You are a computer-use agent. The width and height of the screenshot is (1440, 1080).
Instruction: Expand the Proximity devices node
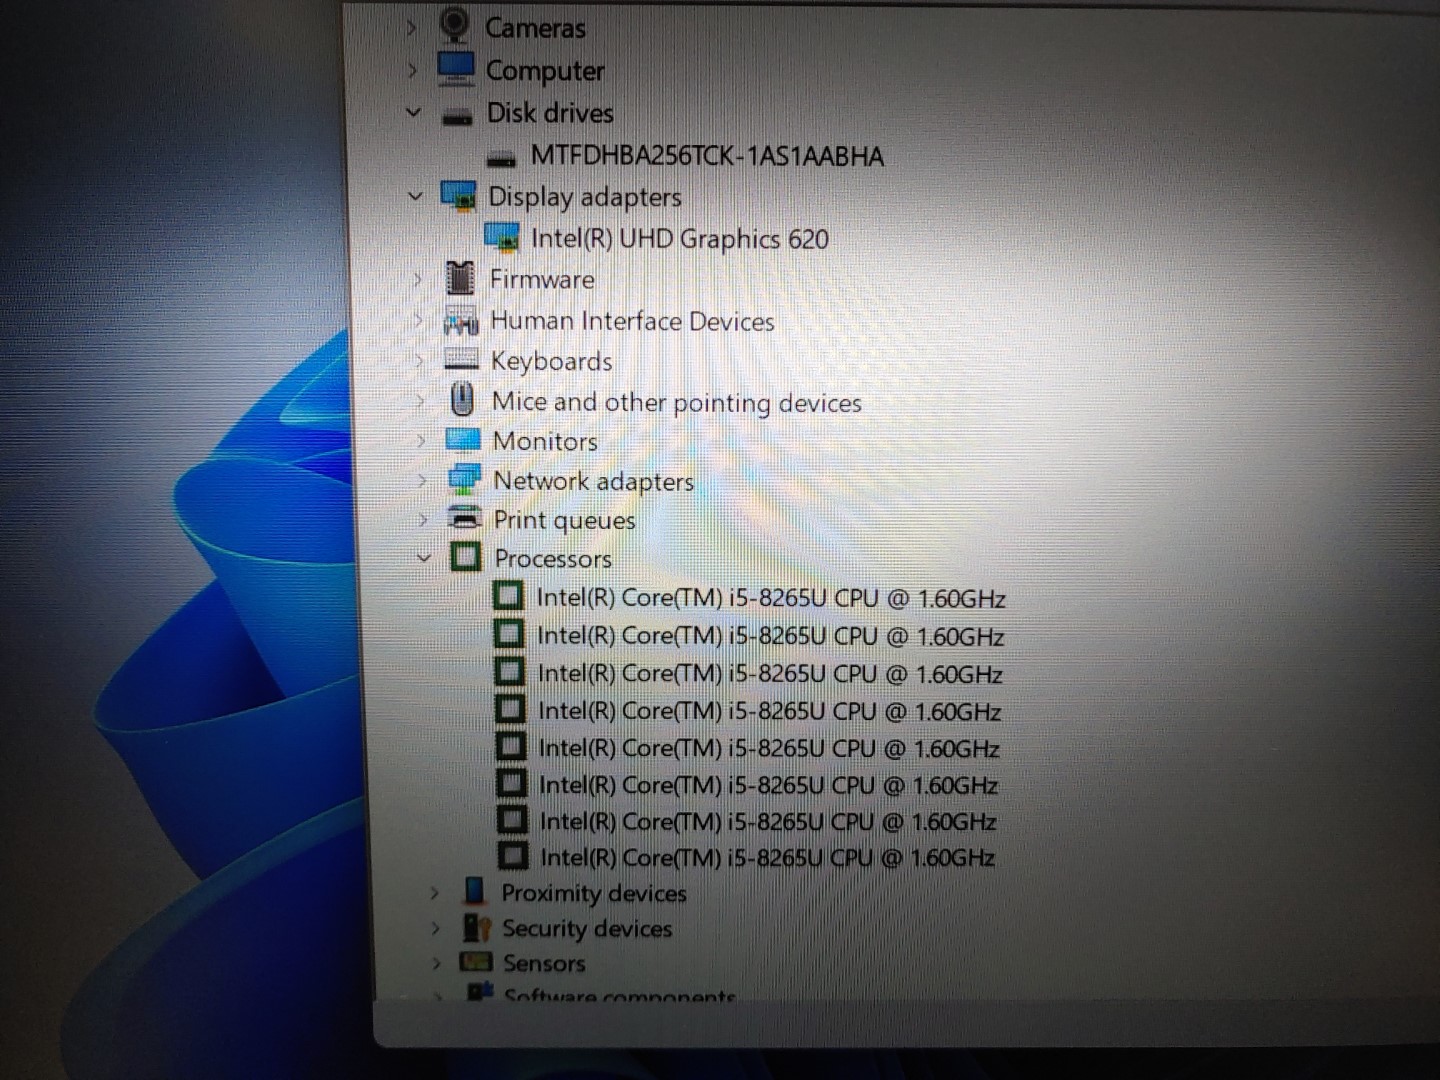[434, 893]
